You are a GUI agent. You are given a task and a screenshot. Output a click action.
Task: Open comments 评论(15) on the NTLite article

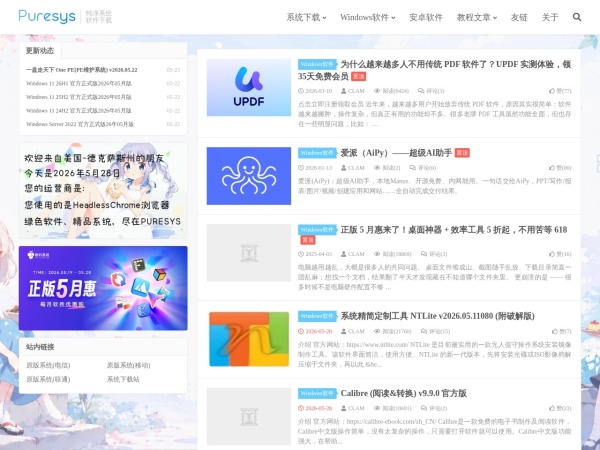click(435, 331)
